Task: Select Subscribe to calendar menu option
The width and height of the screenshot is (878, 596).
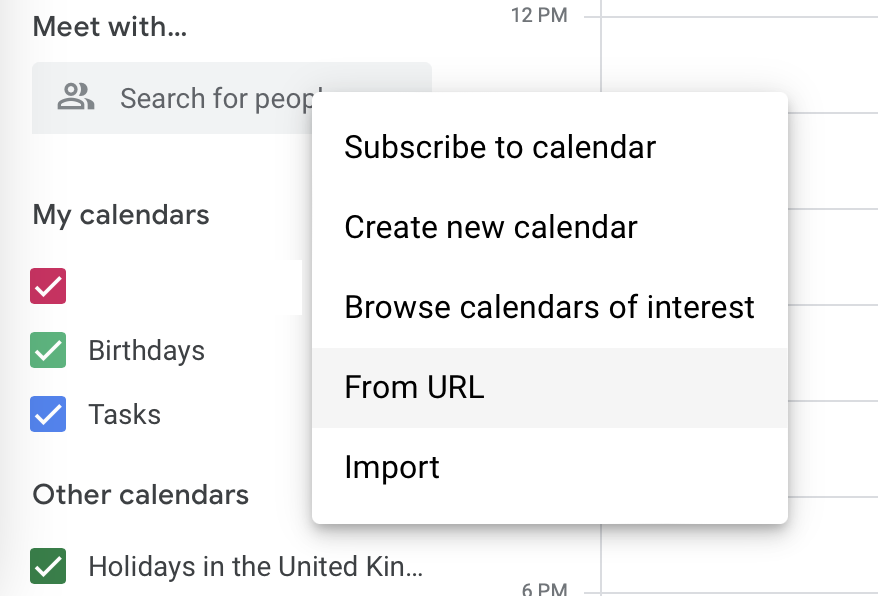Action: pyautogui.click(x=550, y=148)
